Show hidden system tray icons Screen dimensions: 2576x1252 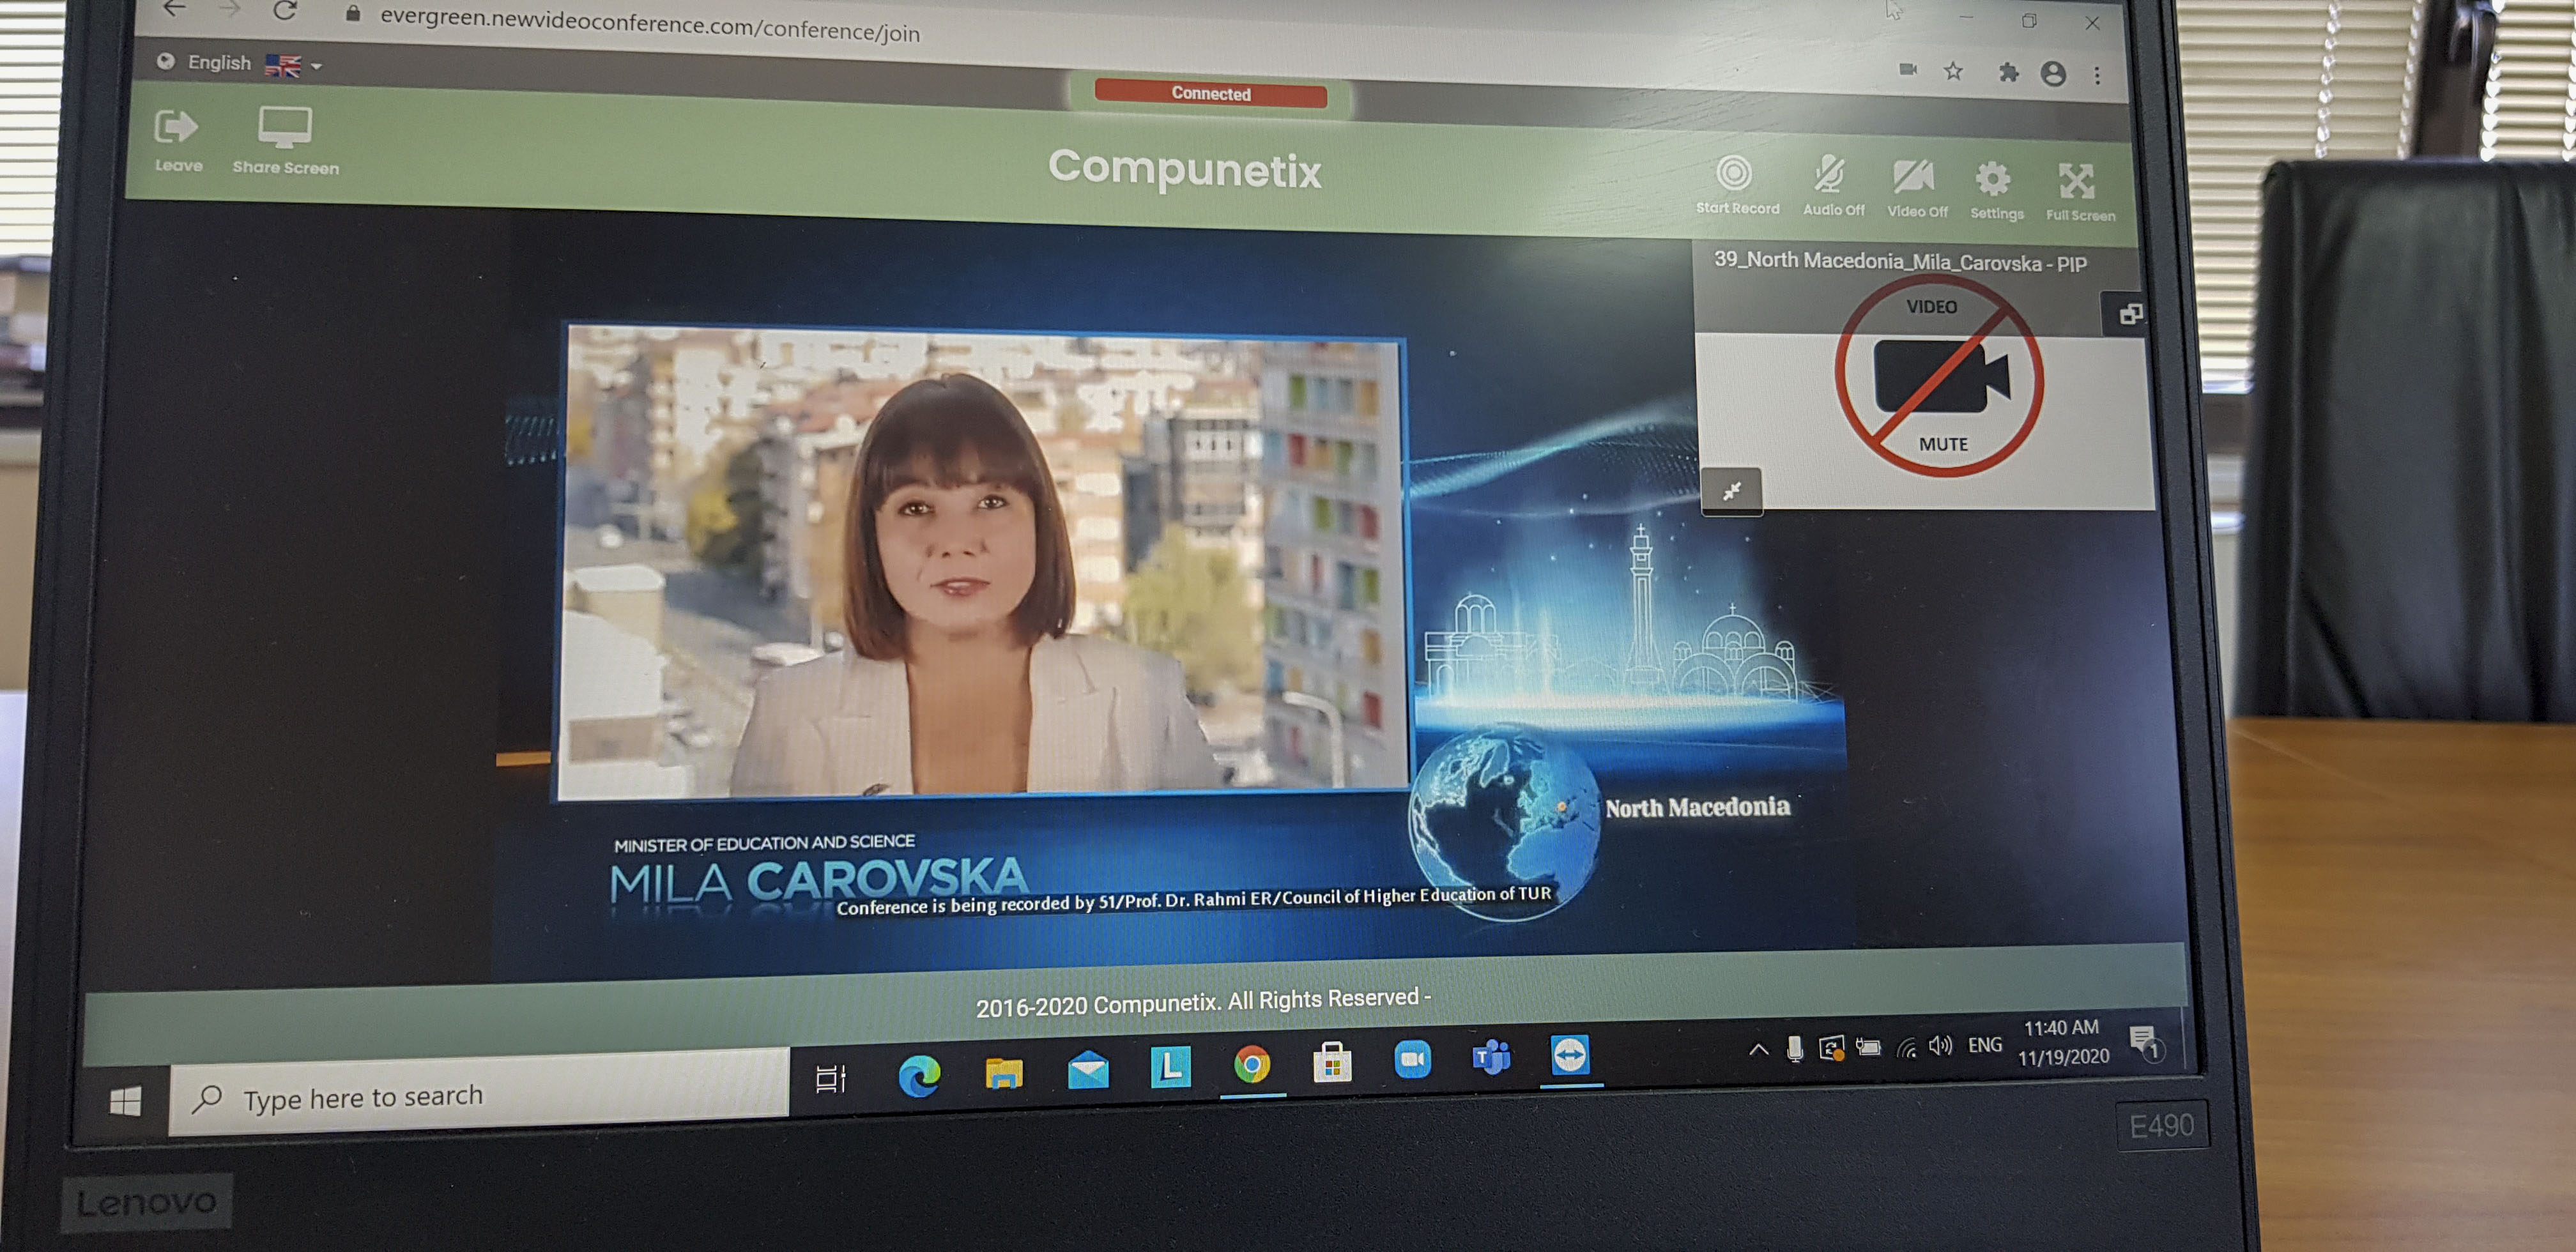click(1758, 1049)
